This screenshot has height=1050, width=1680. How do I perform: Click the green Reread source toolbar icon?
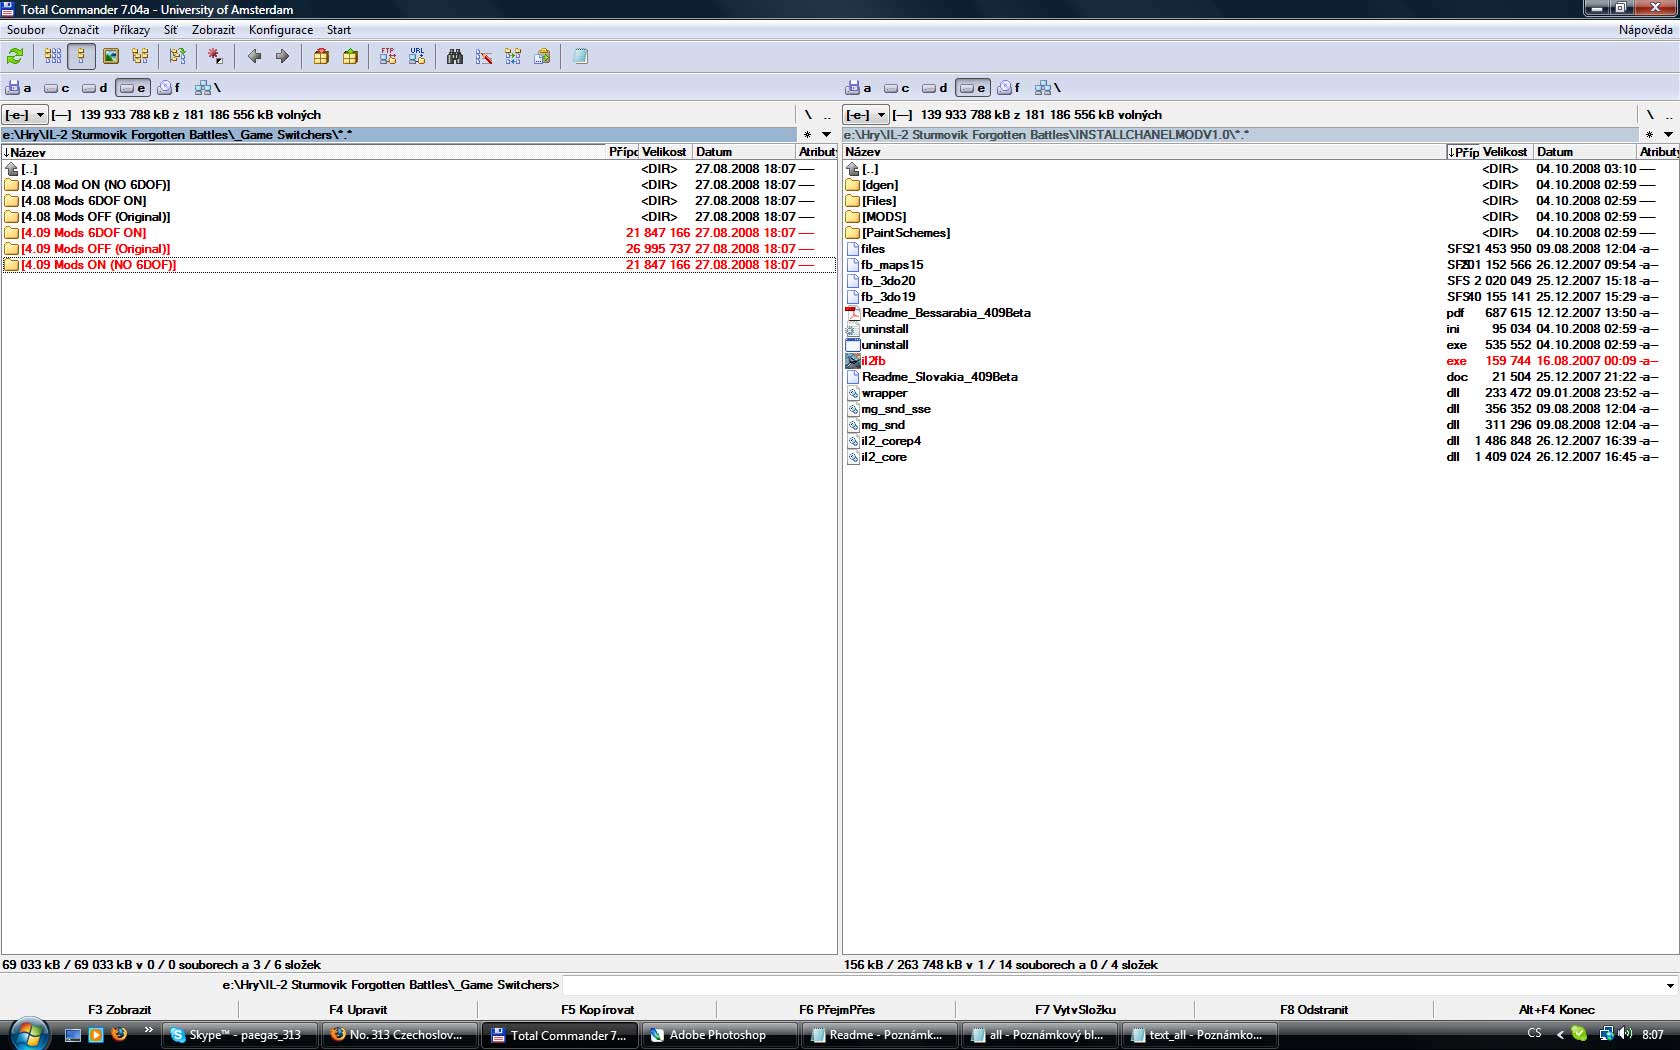tap(15, 57)
